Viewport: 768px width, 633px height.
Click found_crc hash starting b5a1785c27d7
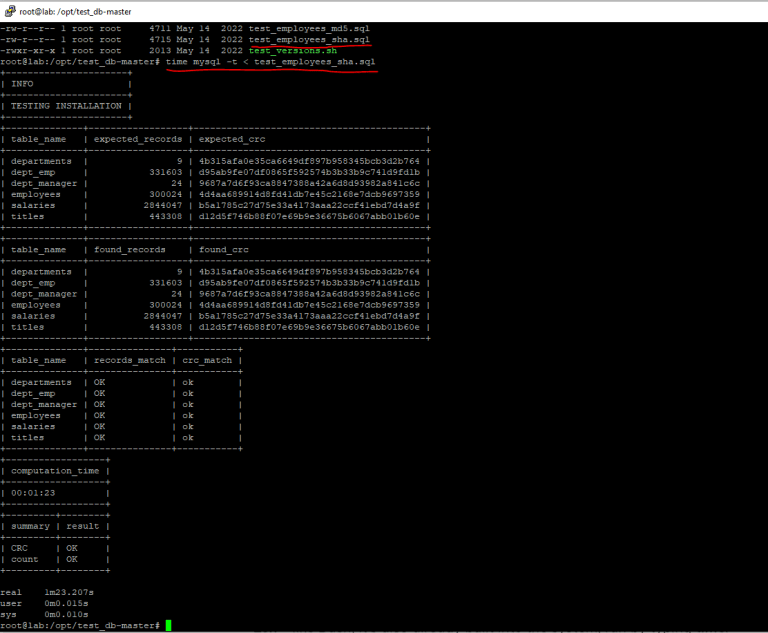tap(309, 316)
